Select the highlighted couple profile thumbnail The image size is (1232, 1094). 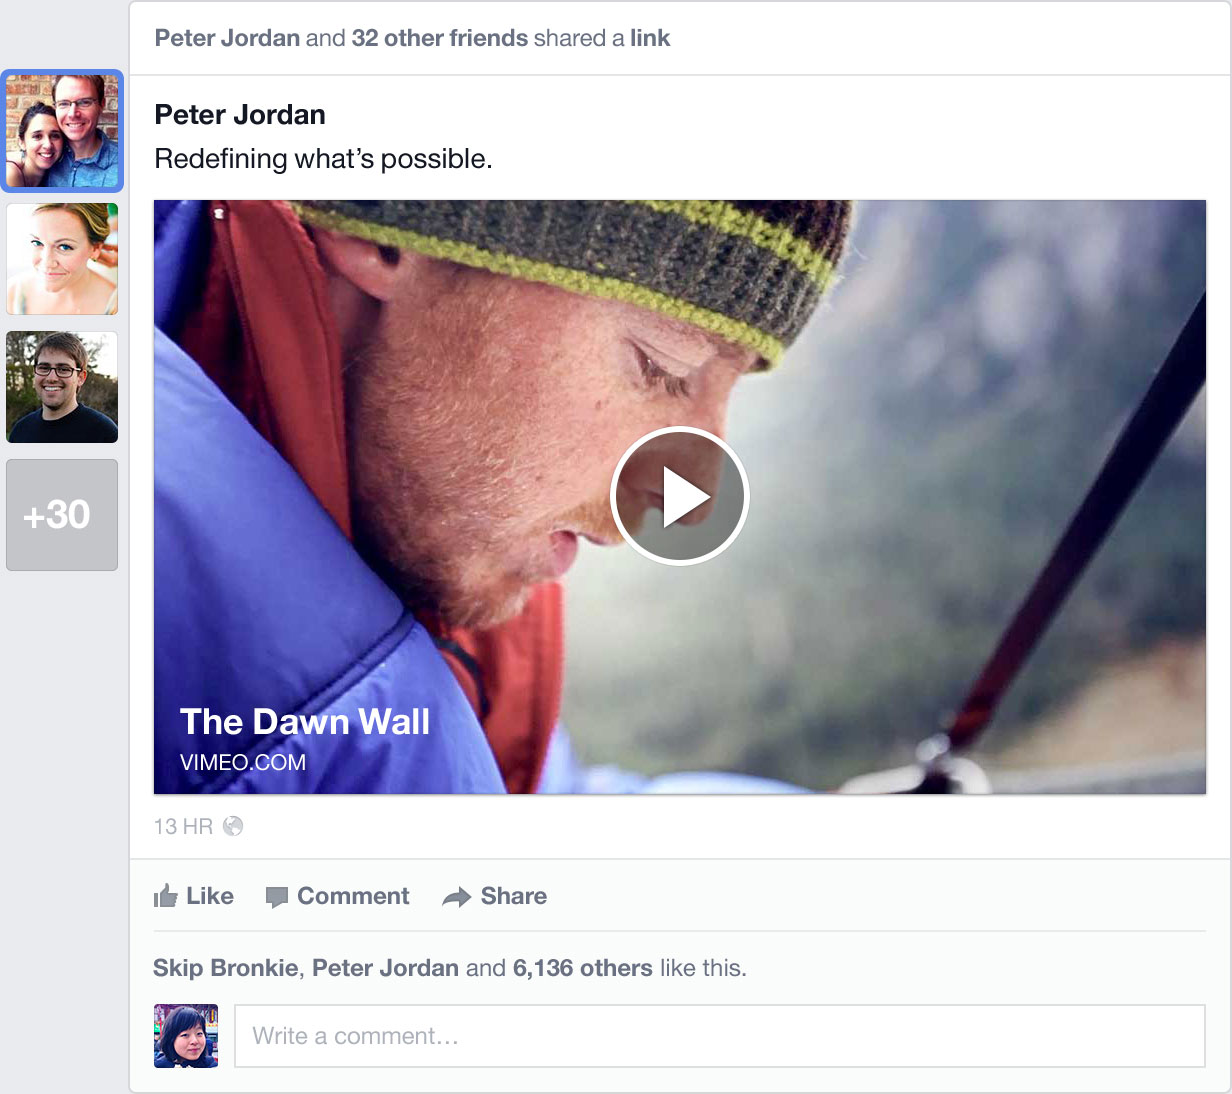tap(62, 131)
